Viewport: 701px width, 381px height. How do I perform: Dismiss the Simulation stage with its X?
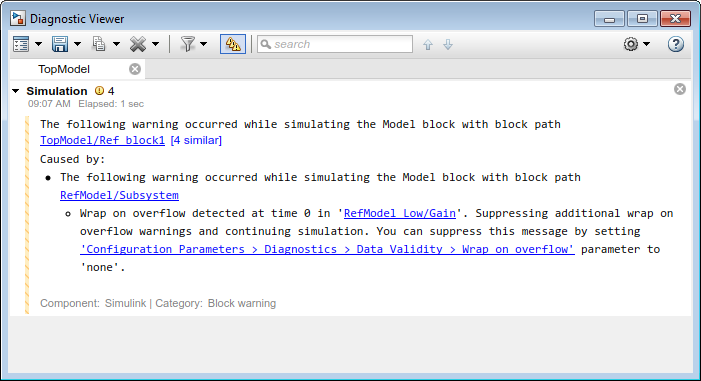pyautogui.click(x=680, y=89)
